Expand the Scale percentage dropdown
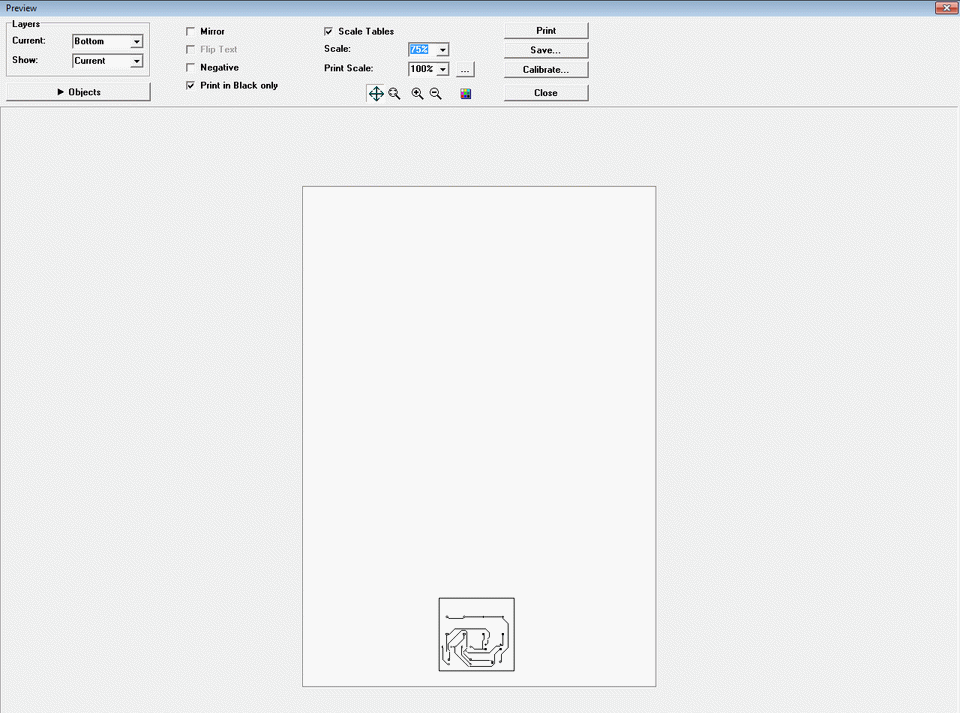 click(x=443, y=50)
